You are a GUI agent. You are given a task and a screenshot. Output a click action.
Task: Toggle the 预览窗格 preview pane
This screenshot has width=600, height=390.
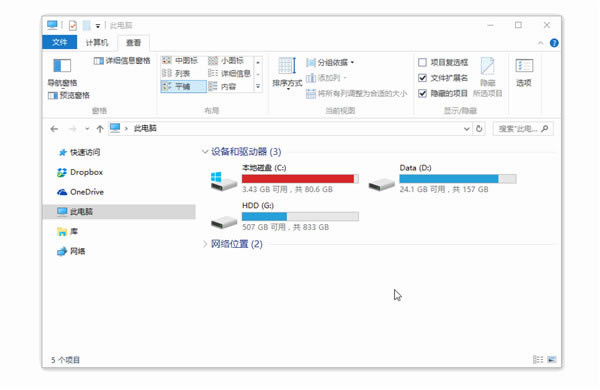click(x=69, y=95)
